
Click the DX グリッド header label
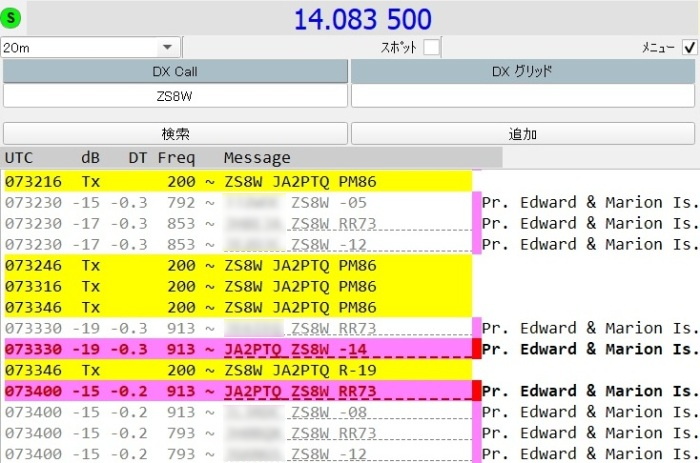tap(523, 71)
